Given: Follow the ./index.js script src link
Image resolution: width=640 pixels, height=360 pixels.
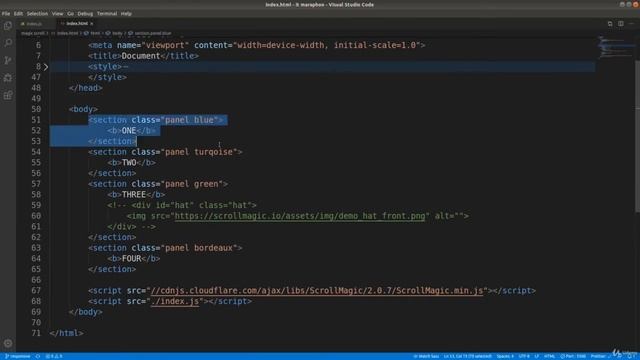Looking at the screenshot, I should (x=175, y=301).
